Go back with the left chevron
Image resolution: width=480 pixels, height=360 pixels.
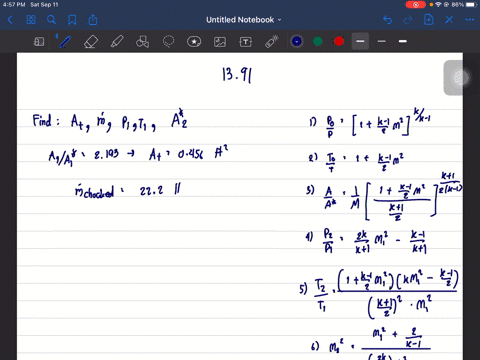coord(10,20)
